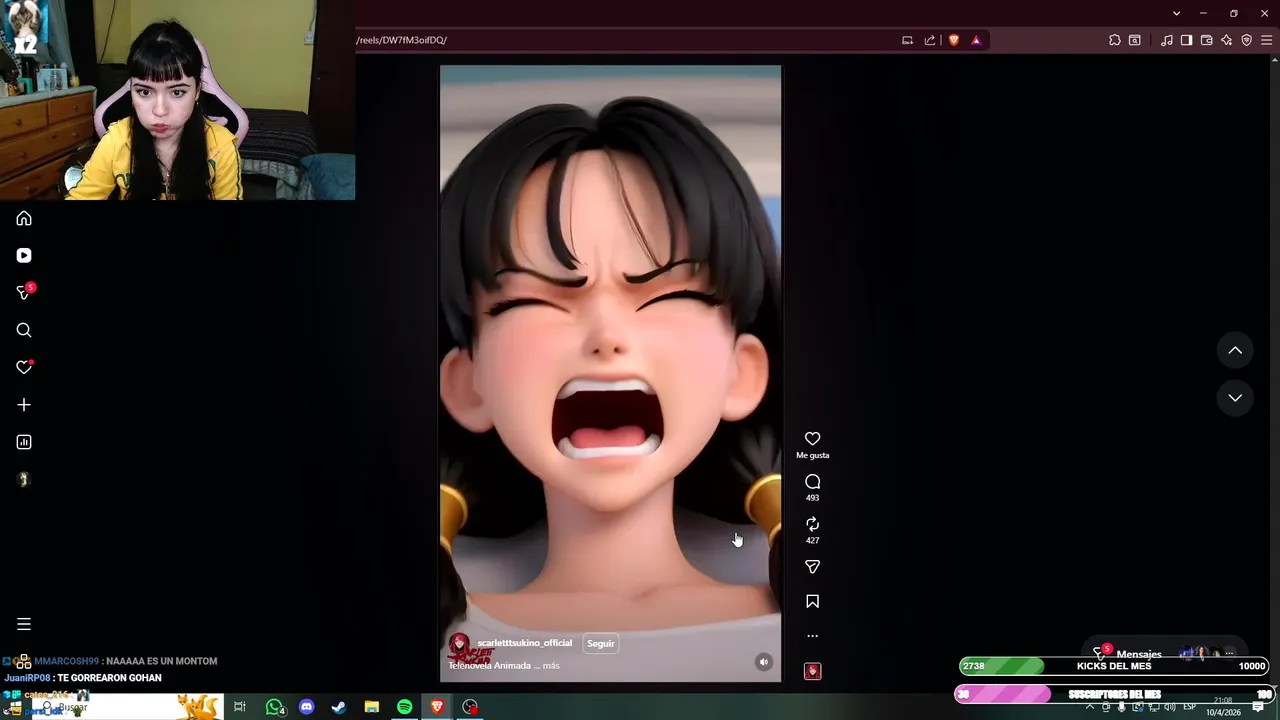1280x720 pixels.
Task: Like the reel with heart icon
Action: tap(812, 439)
